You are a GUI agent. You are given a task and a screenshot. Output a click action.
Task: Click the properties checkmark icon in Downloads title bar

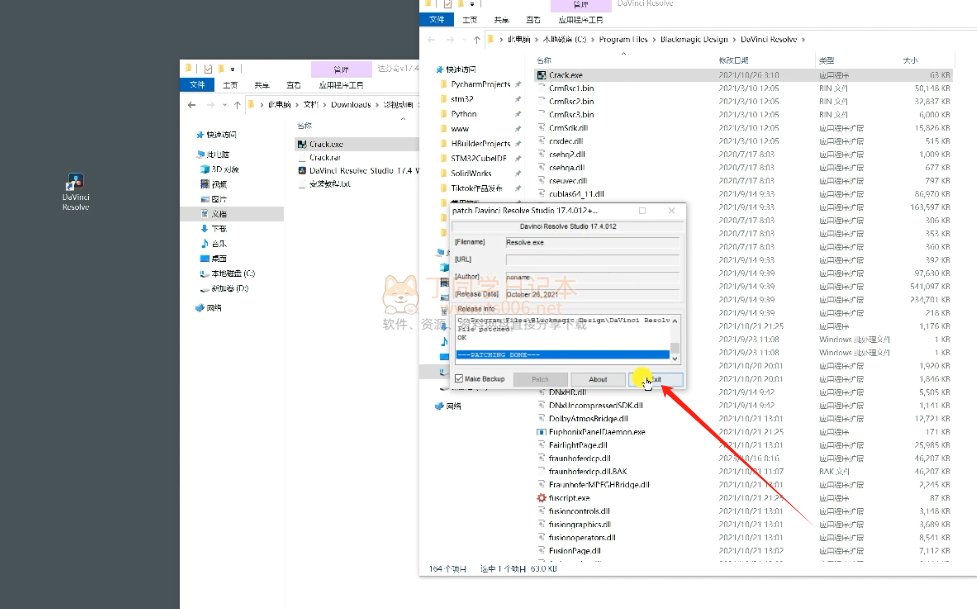tap(208, 69)
